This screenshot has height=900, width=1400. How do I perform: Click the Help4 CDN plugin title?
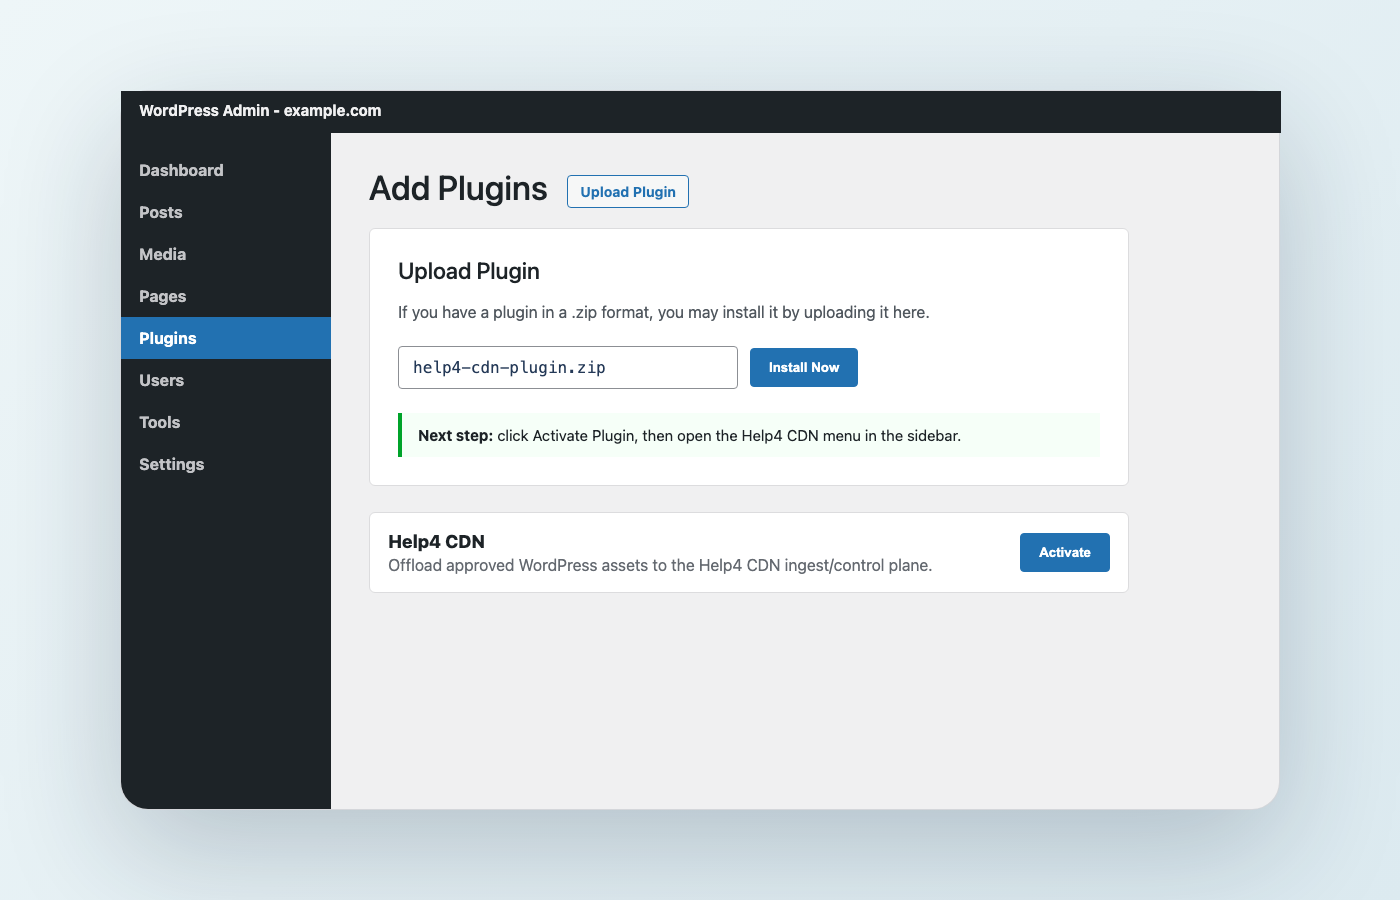click(x=436, y=541)
